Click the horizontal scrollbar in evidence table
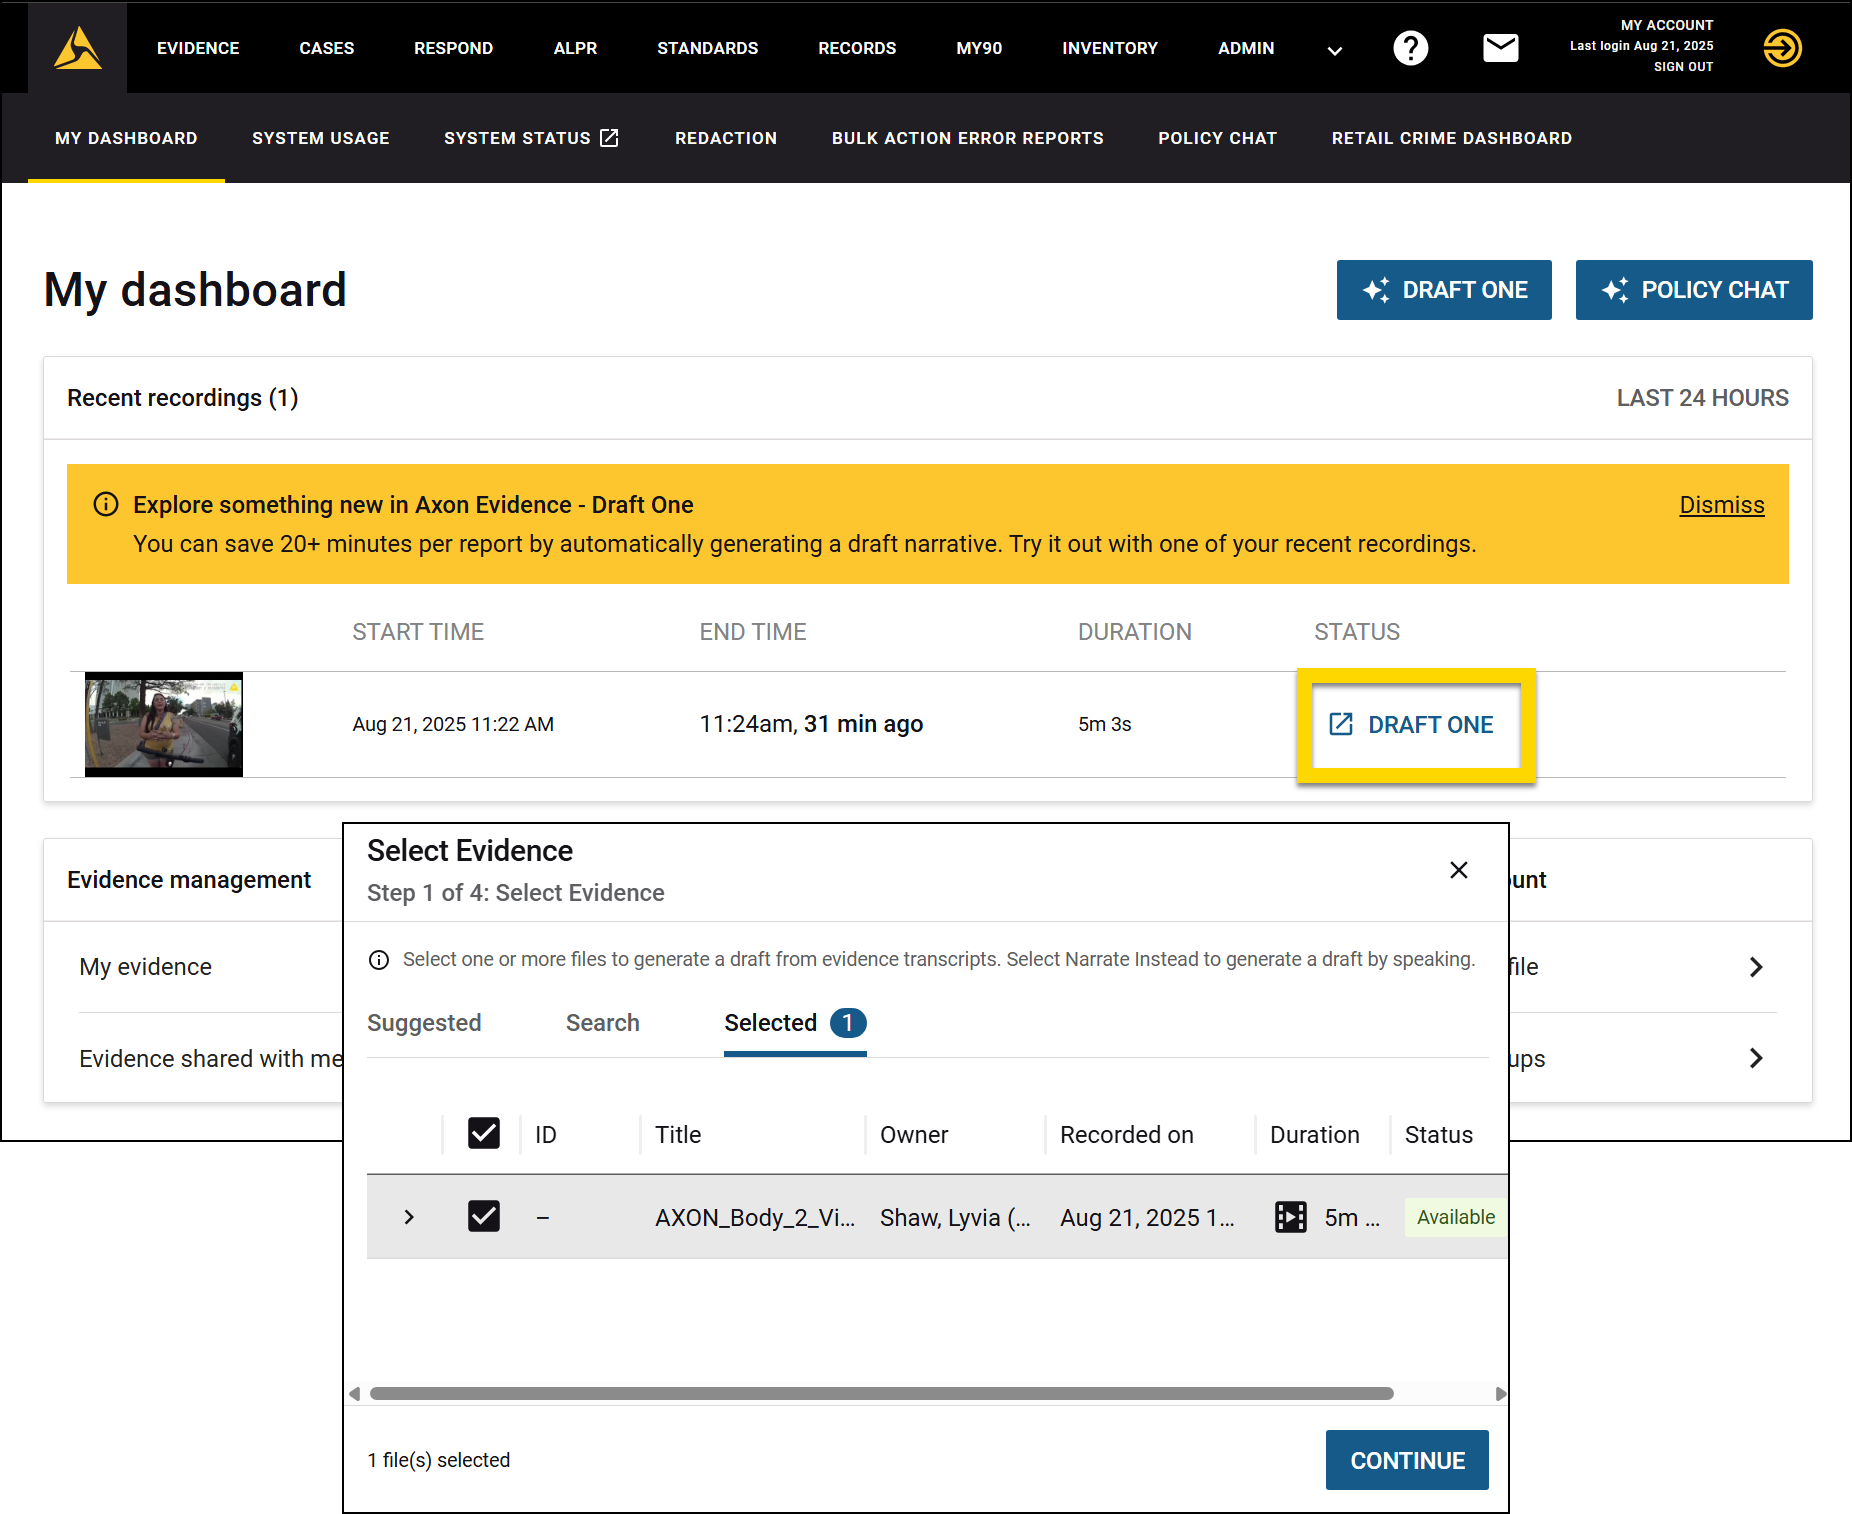This screenshot has width=1852, height=1514. [880, 1394]
